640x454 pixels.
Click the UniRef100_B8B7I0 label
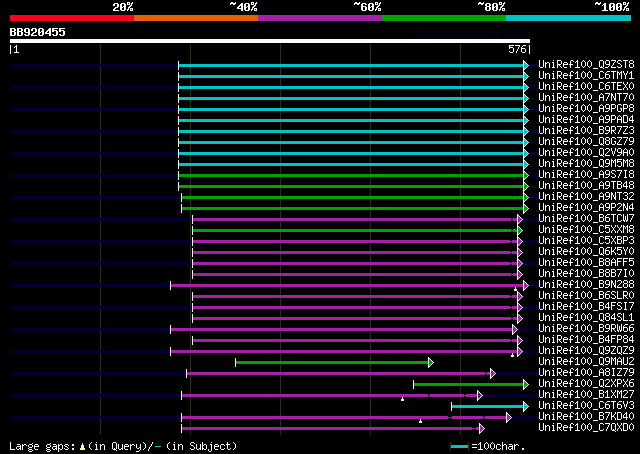[x=586, y=274]
